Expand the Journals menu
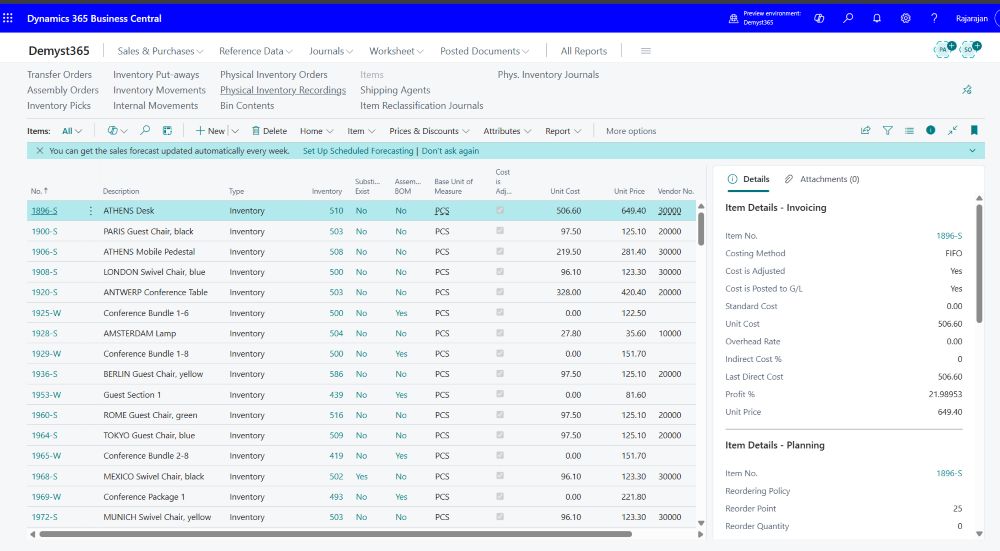The height and width of the screenshot is (551, 1000). coord(331,51)
